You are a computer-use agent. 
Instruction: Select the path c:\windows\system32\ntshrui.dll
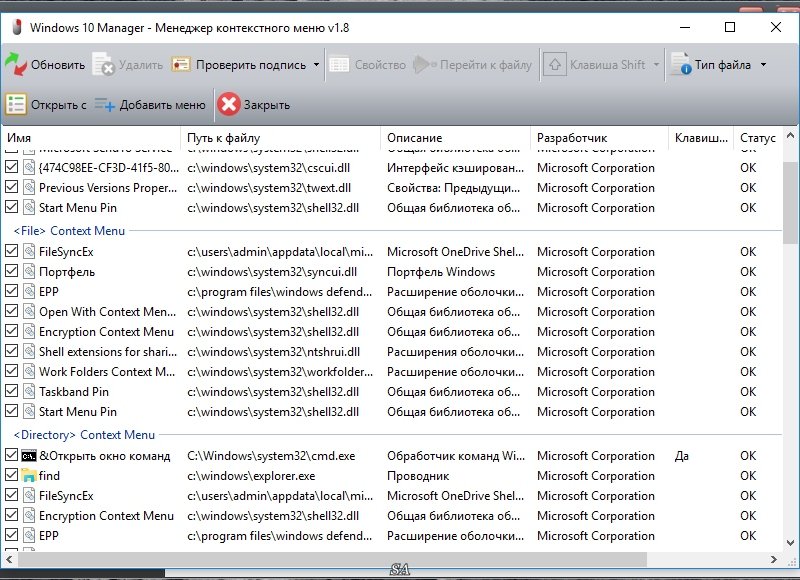click(x=273, y=352)
